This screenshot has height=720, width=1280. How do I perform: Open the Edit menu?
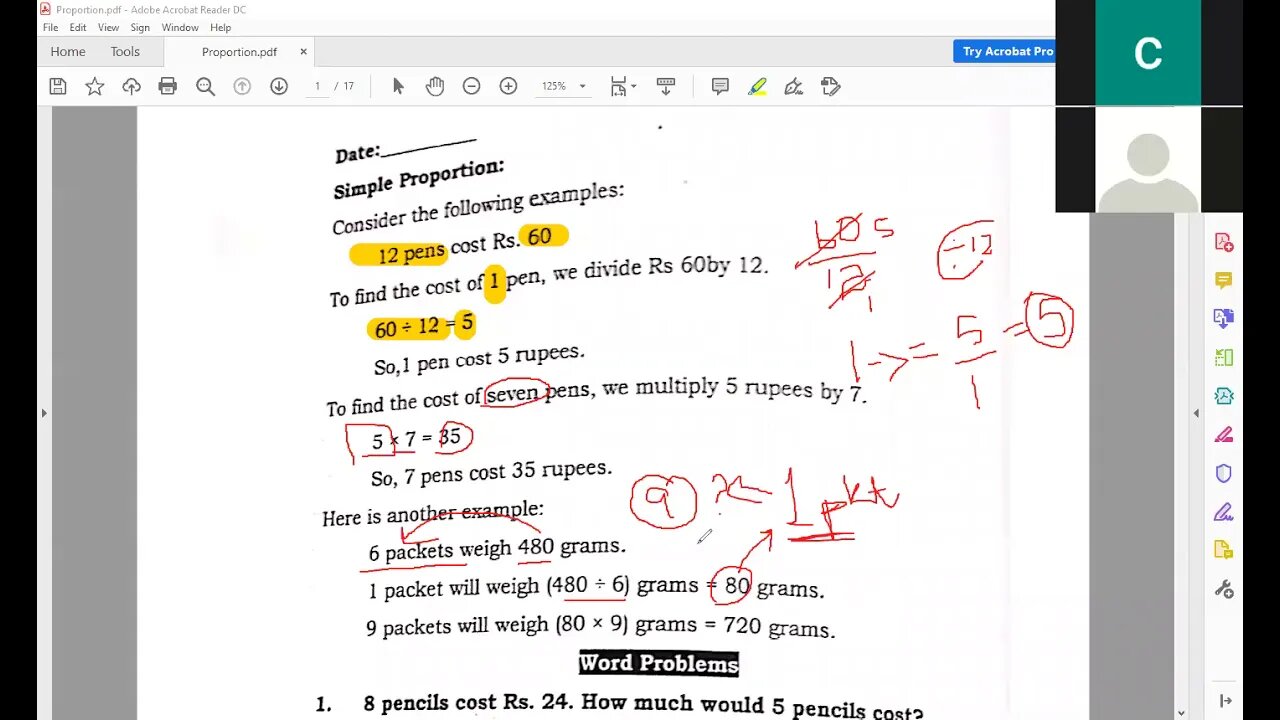(78, 28)
